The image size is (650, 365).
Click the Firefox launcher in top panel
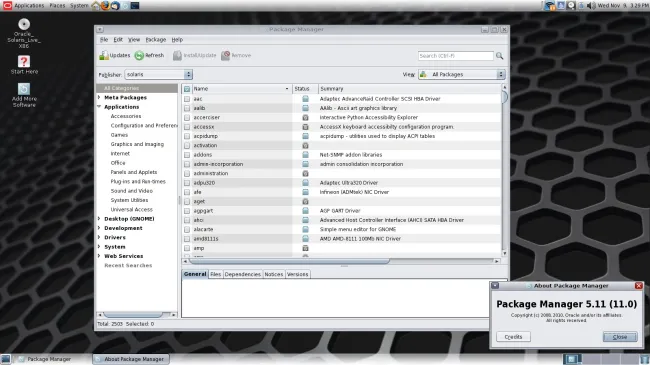point(105,5)
